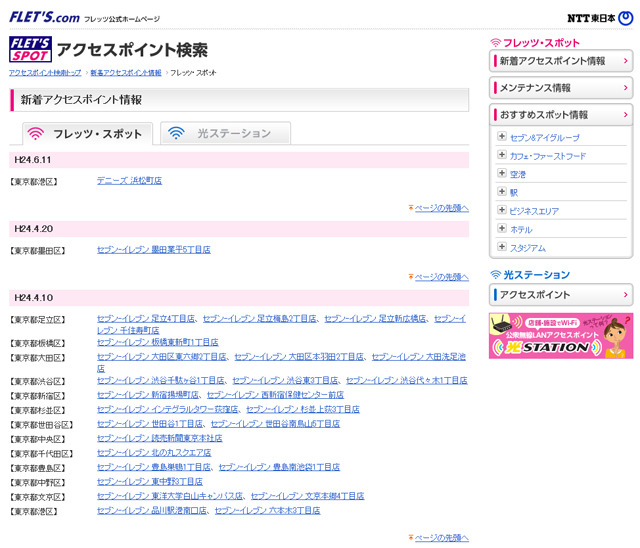Viewport: 640px width, 548px height.
Task: Click the アクセスポイント button under 光ステーション
Action: pos(561,295)
